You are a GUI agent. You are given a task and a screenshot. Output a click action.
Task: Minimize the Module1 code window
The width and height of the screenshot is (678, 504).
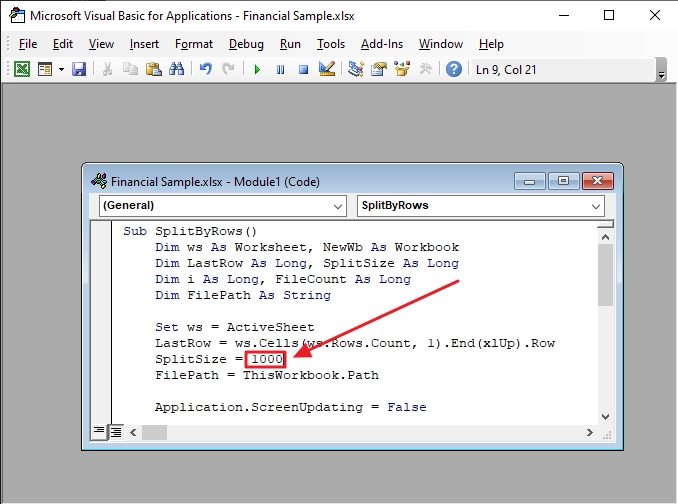pos(530,181)
